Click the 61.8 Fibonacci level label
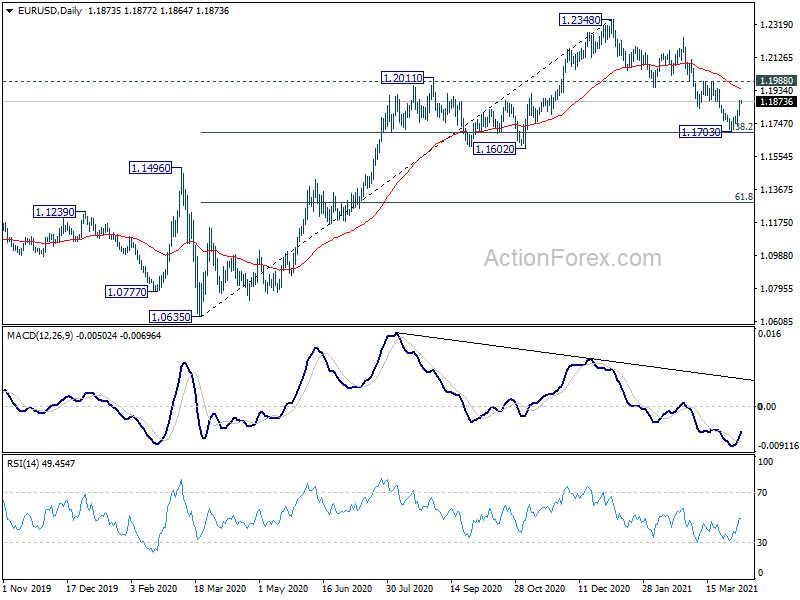The width and height of the screenshot is (800, 600). pos(744,196)
